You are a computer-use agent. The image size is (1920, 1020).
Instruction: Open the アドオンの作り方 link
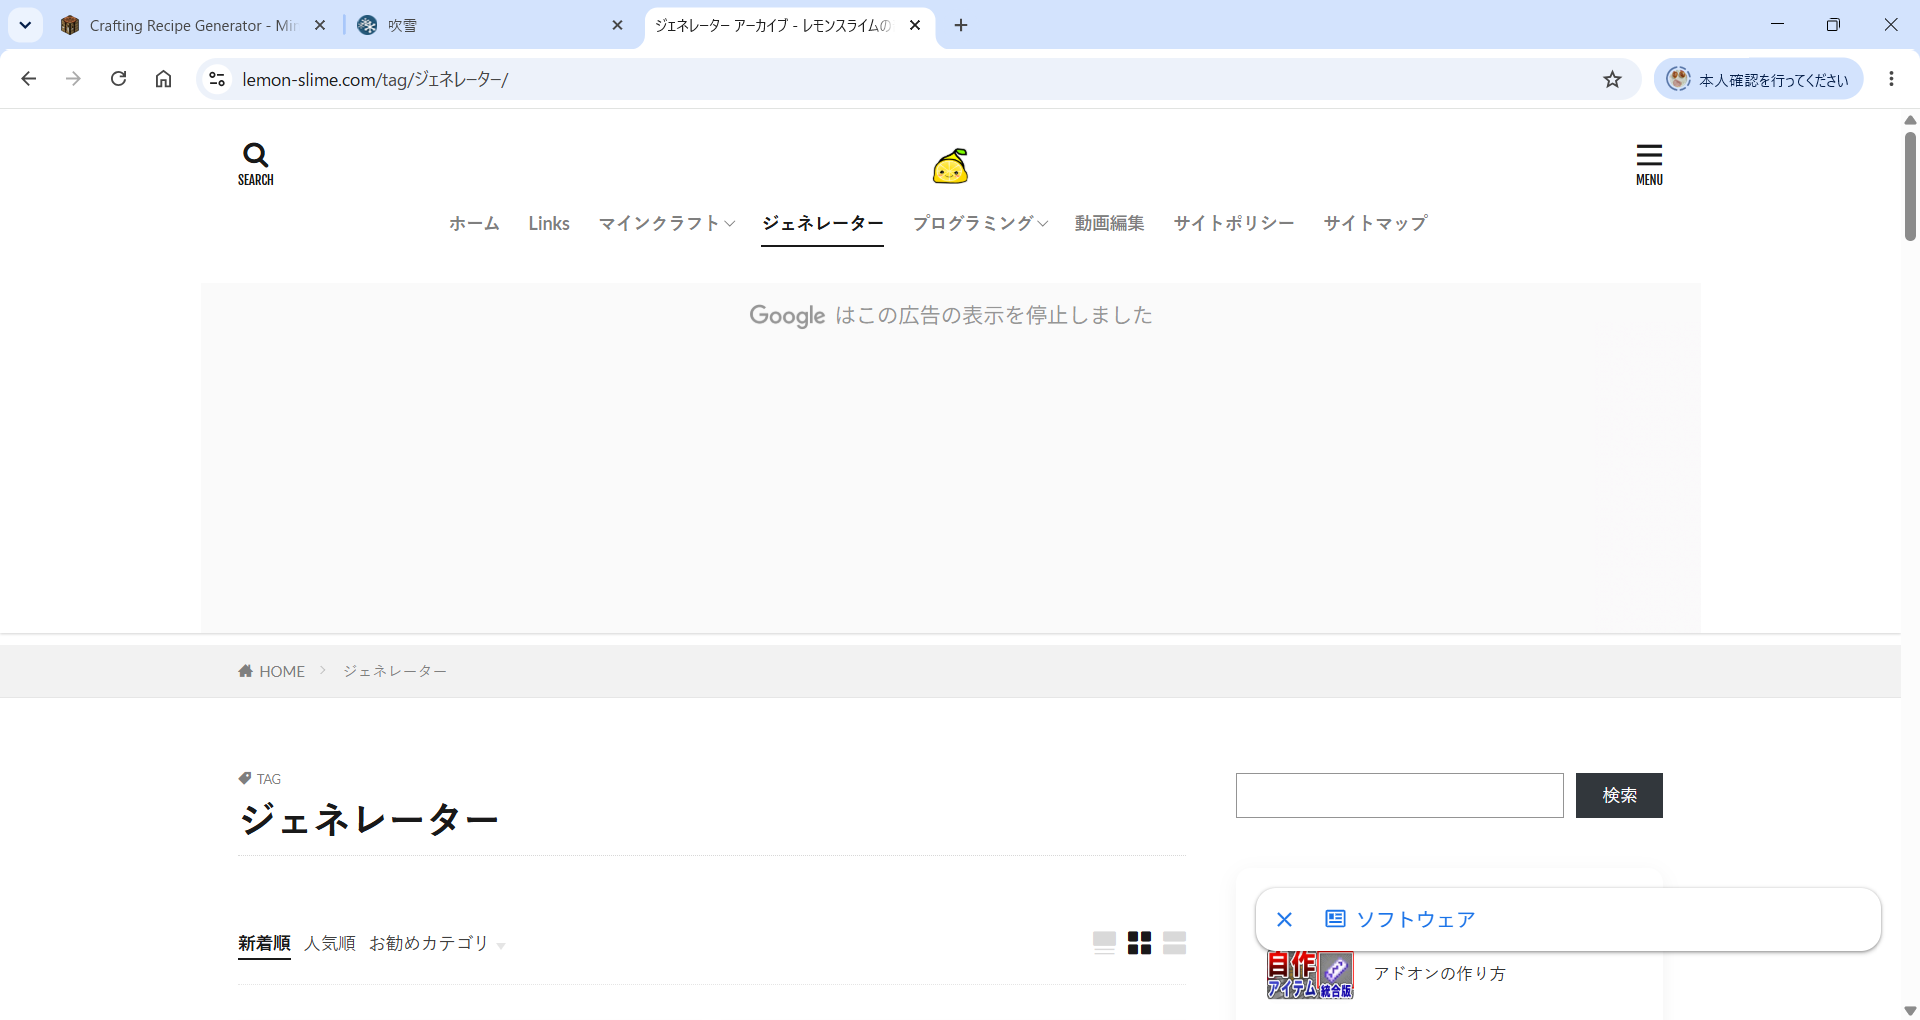tap(1439, 973)
